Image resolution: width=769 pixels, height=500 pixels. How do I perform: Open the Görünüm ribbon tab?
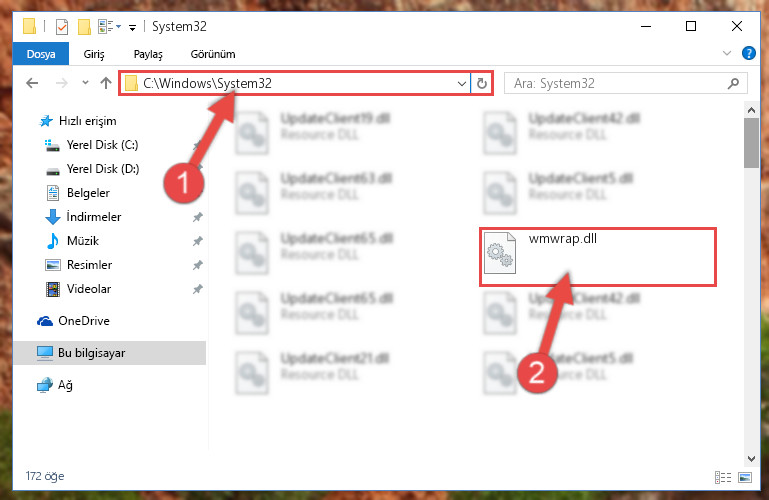(213, 54)
